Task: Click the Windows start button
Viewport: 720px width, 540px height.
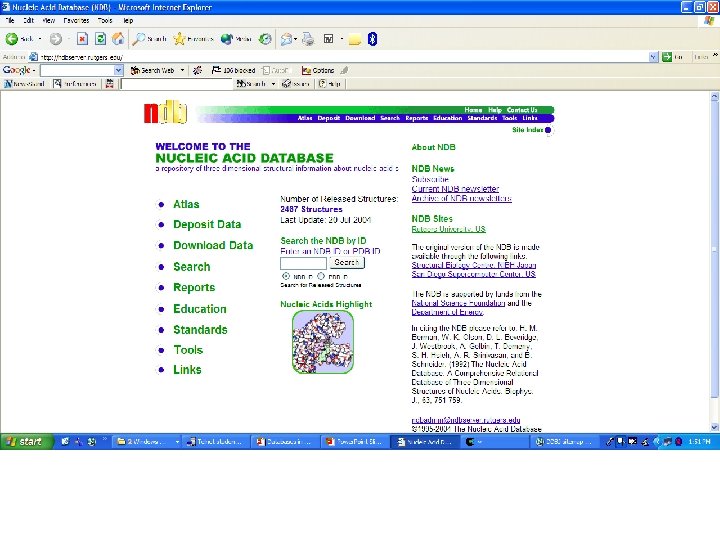Action: (27, 442)
